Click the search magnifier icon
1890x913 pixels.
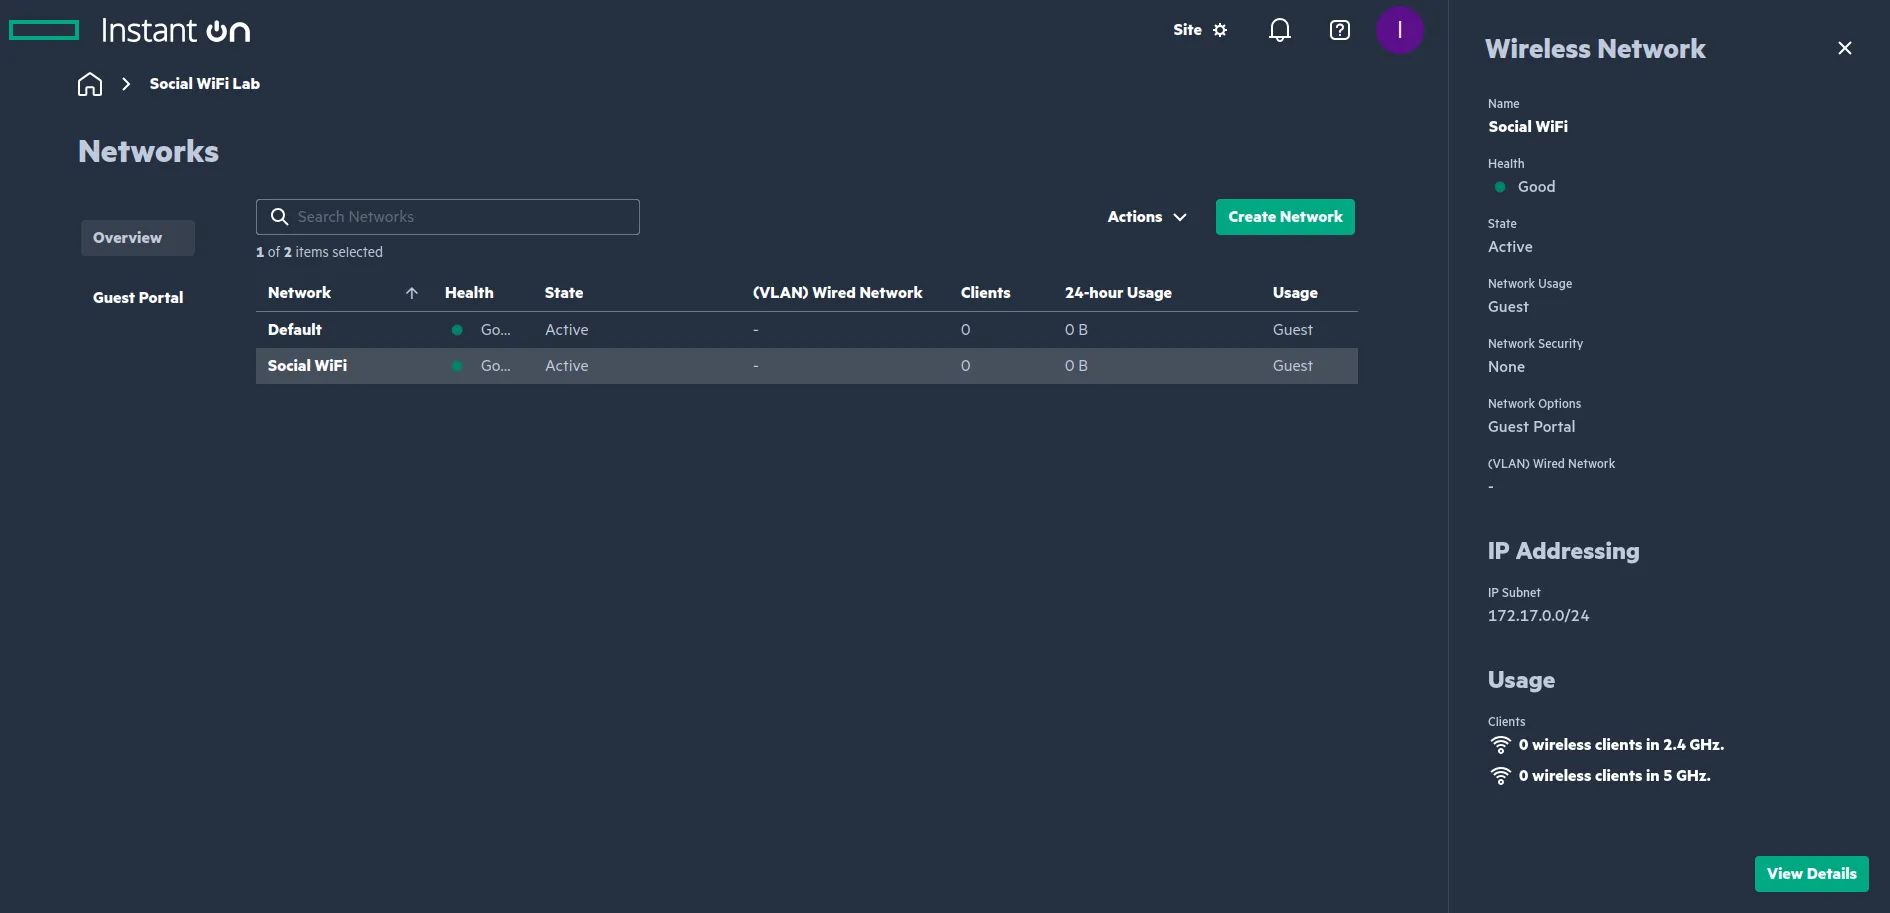[x=280, y=217]
